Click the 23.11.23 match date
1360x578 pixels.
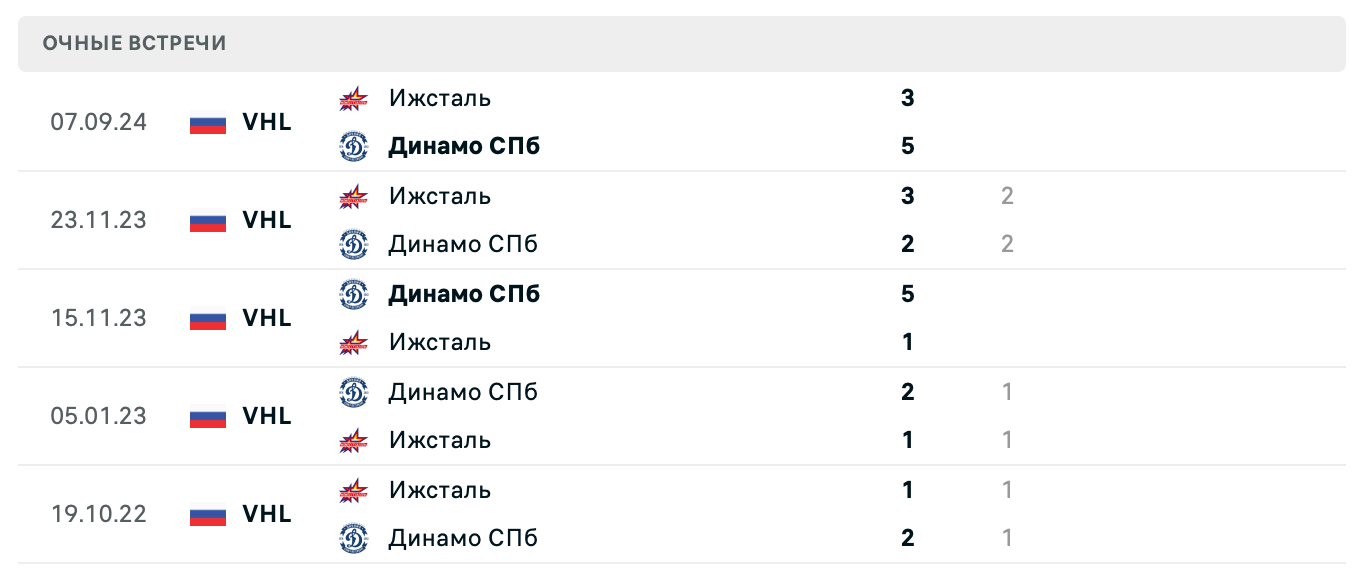(98, 220)
